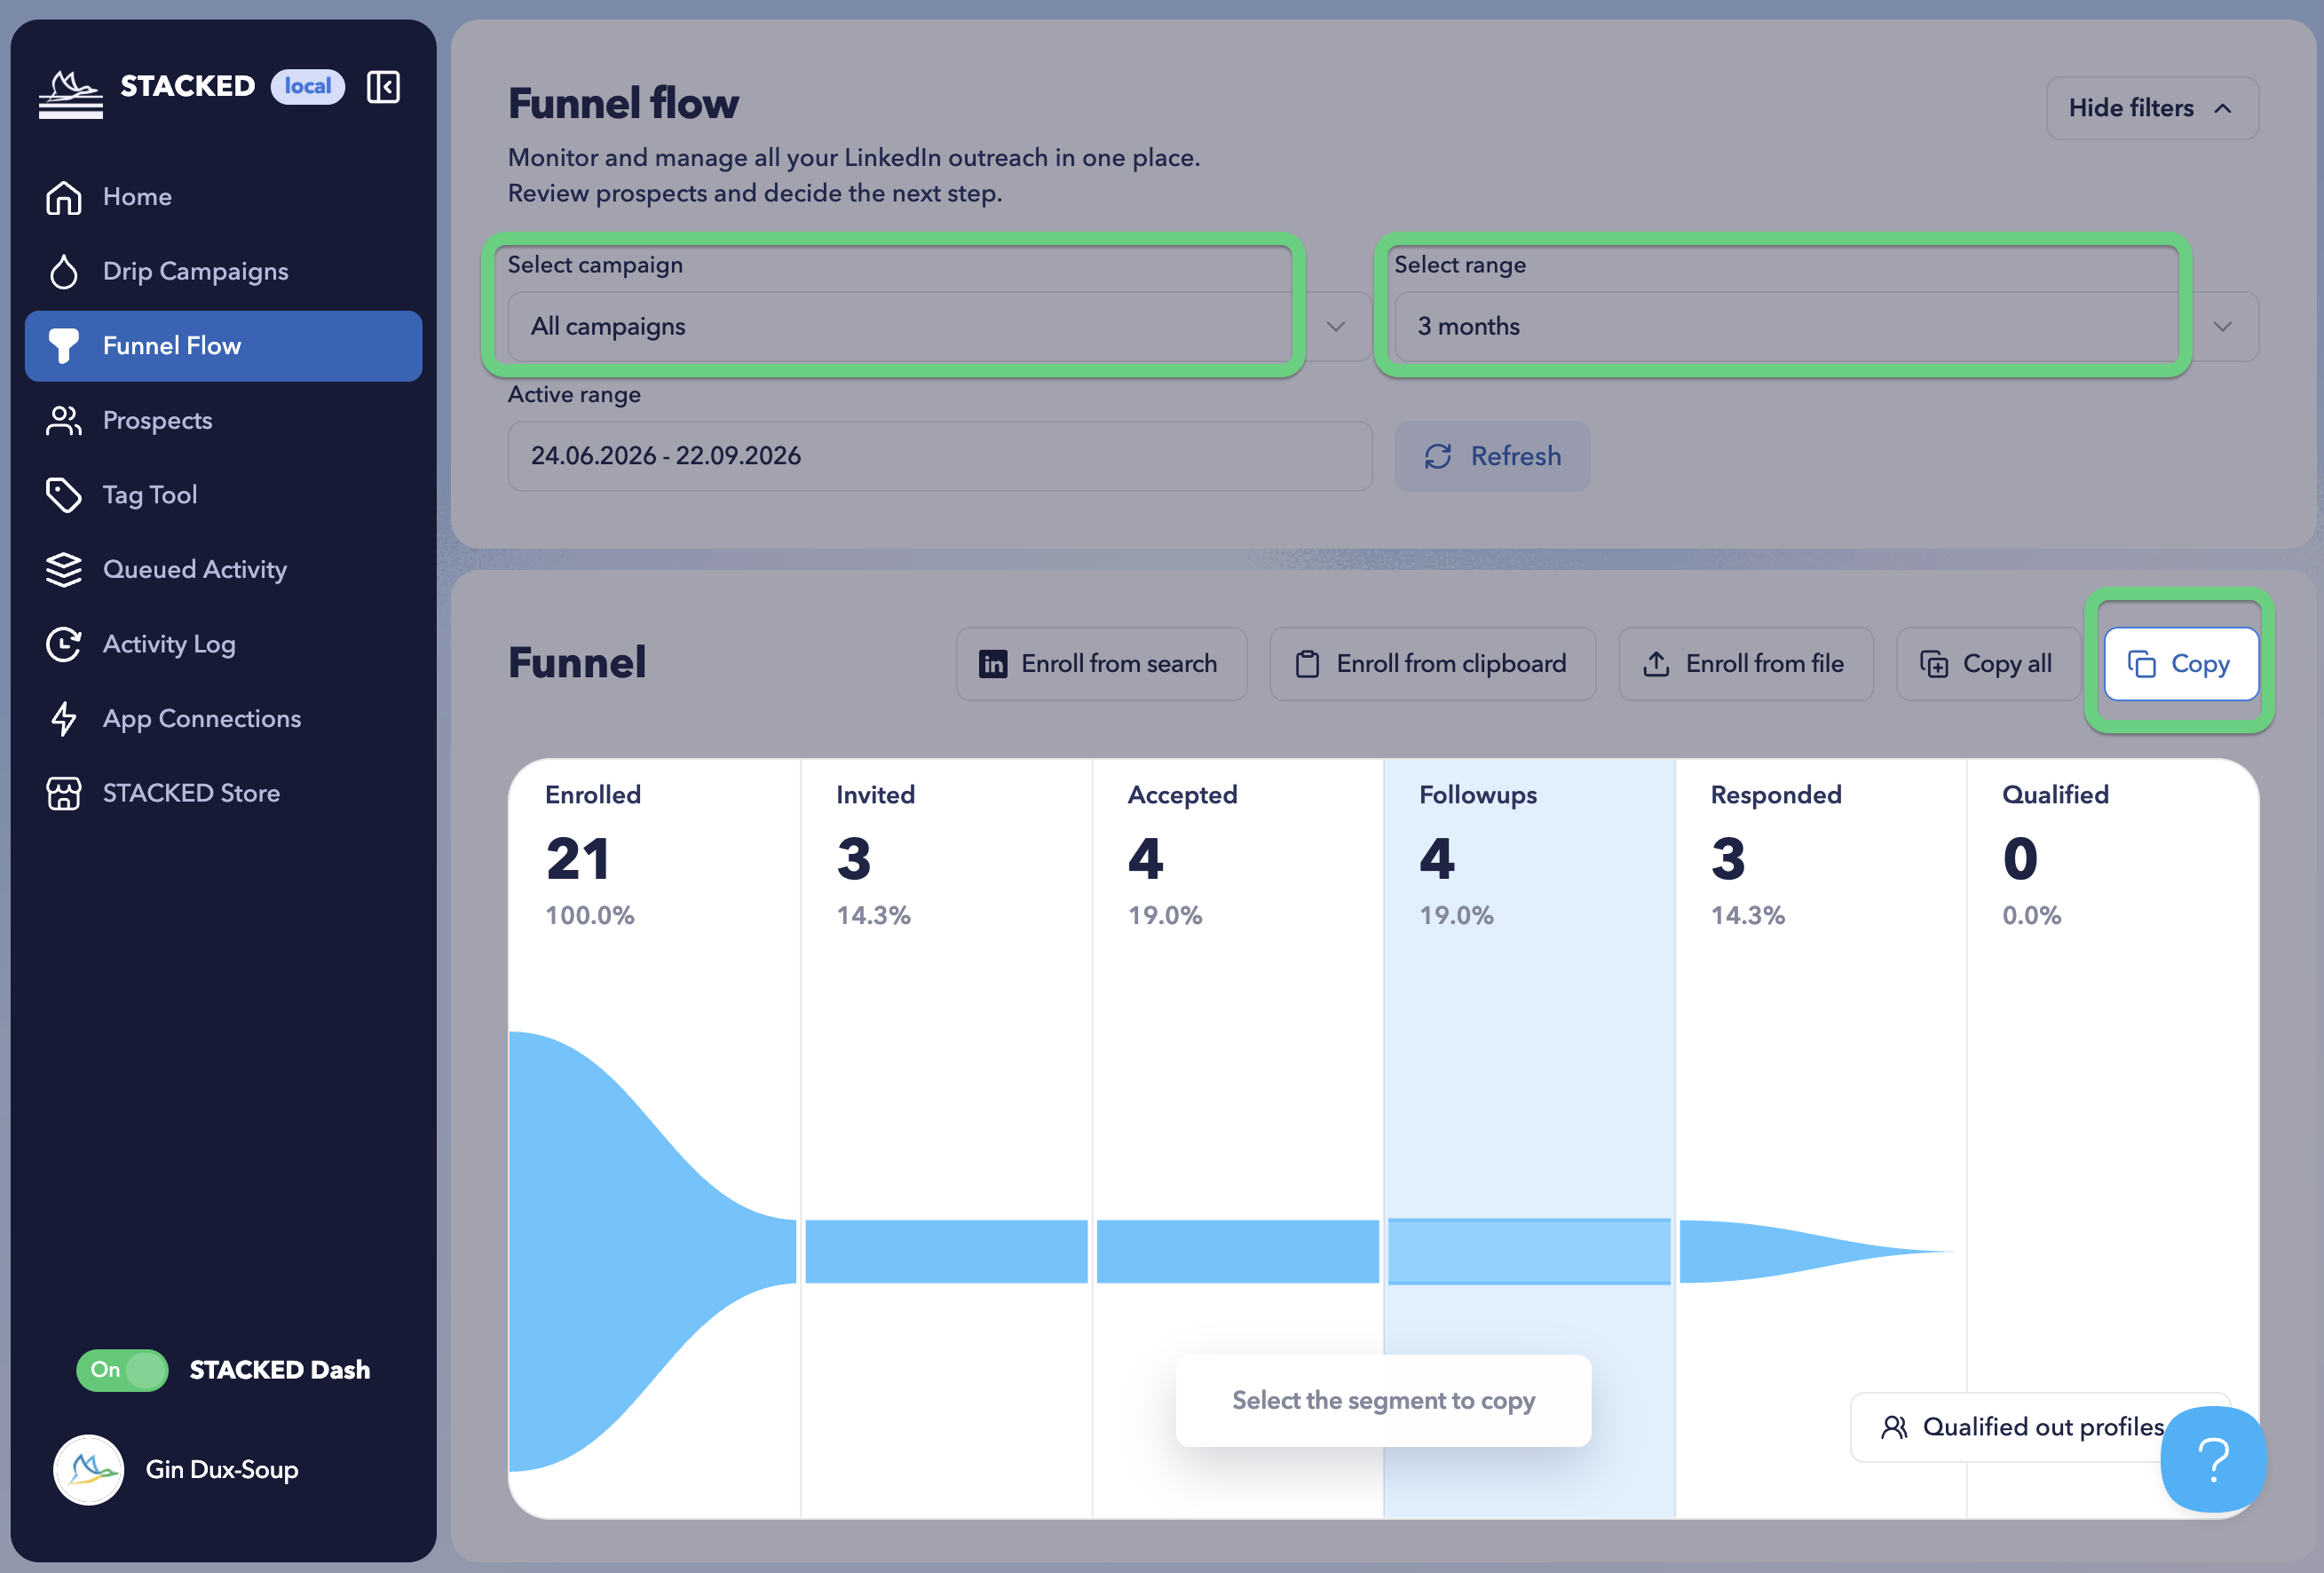Click the Queued Activity layers icon
Screen dimensions: 2324x1573
click(64, 570)
